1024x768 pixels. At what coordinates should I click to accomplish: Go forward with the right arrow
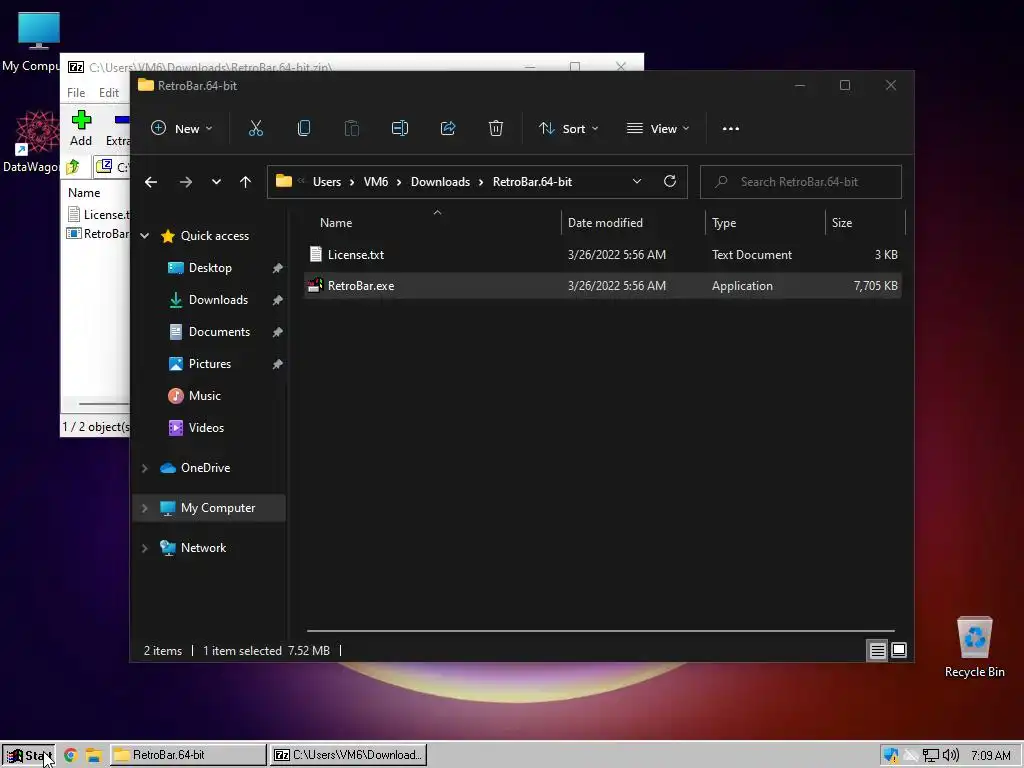pos(185,182)
